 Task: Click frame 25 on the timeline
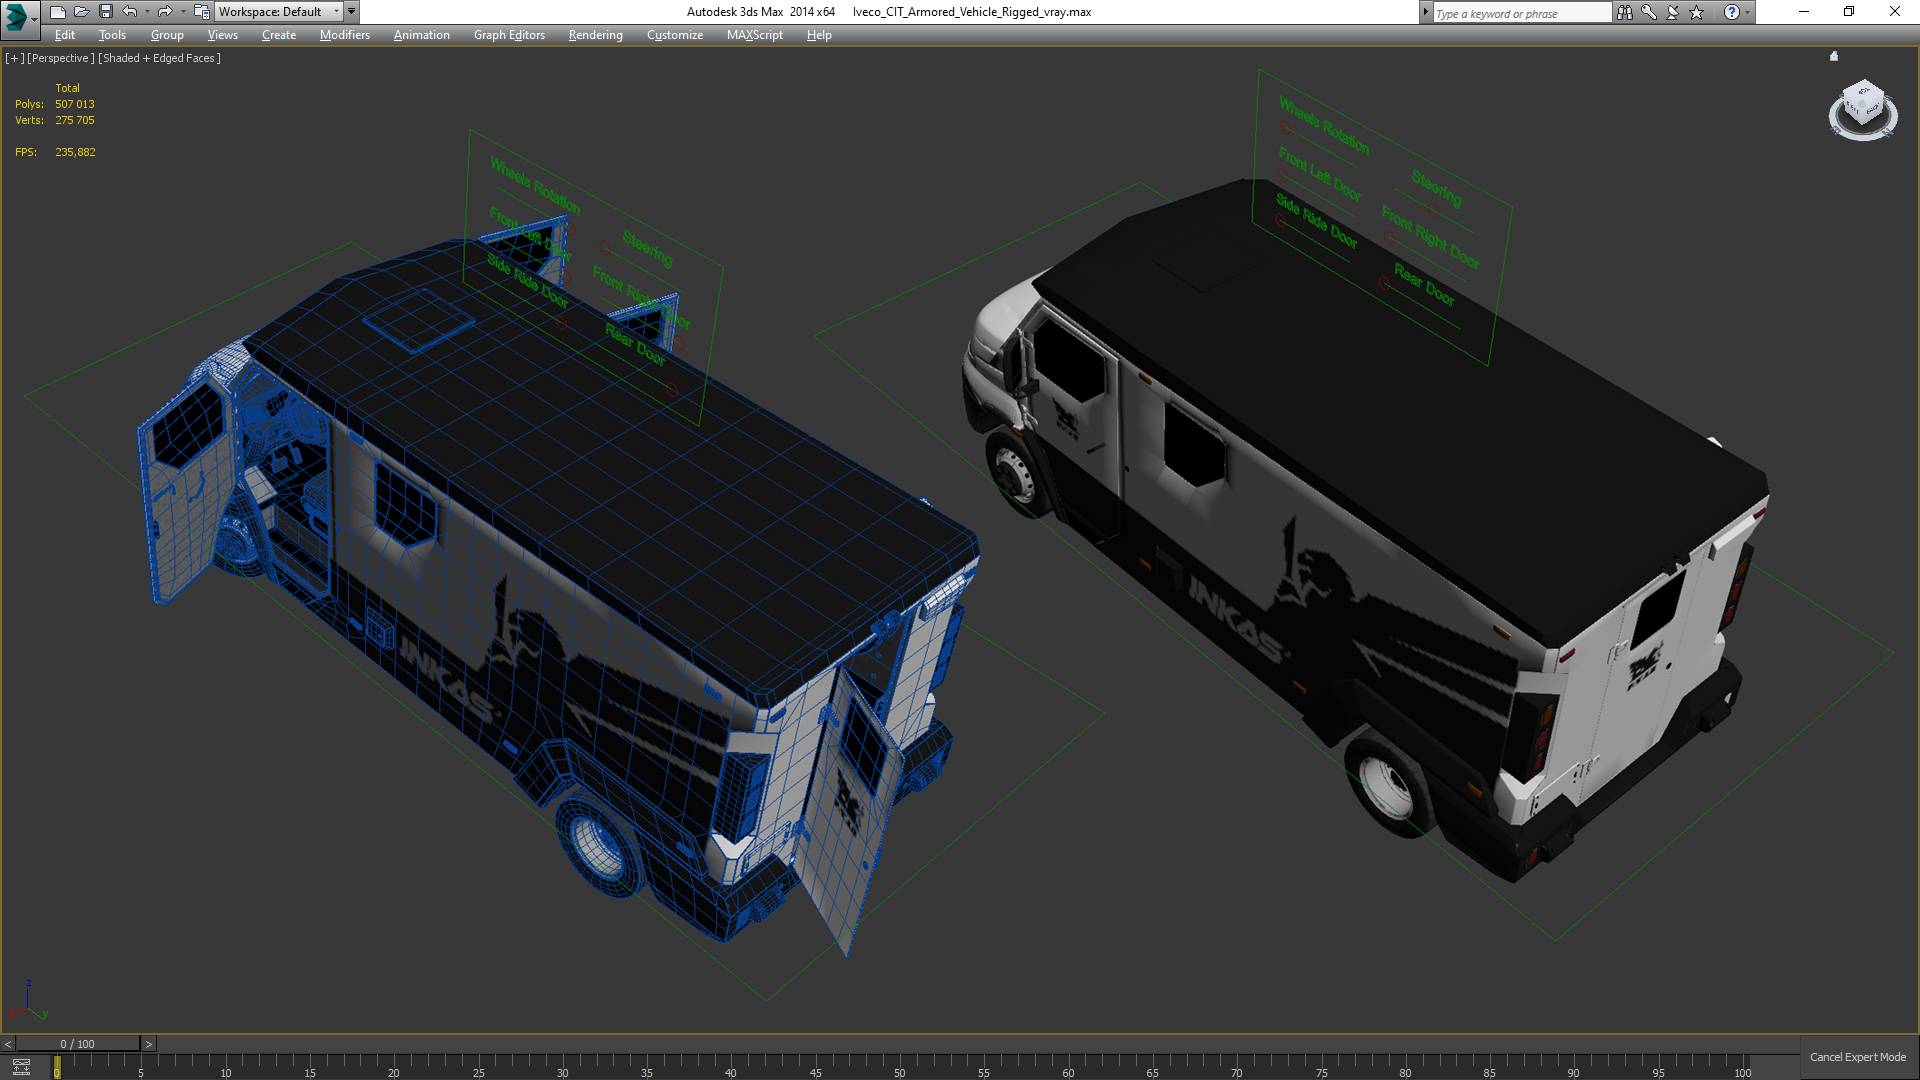pos(479,1072)
